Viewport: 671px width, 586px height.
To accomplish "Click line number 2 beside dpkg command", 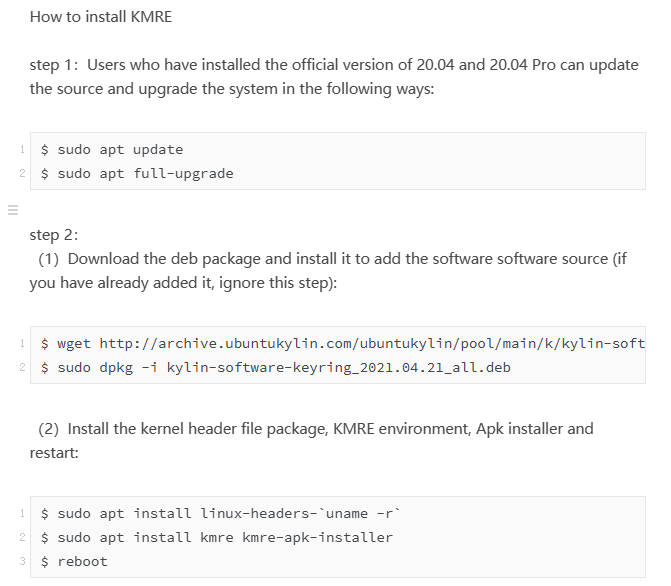I will [22, 367].
